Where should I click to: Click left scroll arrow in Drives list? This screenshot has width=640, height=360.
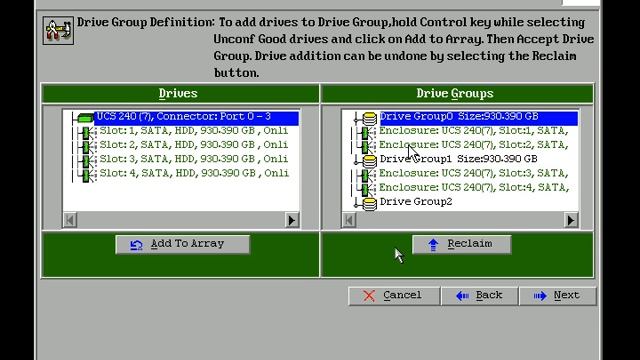[x=70, y=220]
